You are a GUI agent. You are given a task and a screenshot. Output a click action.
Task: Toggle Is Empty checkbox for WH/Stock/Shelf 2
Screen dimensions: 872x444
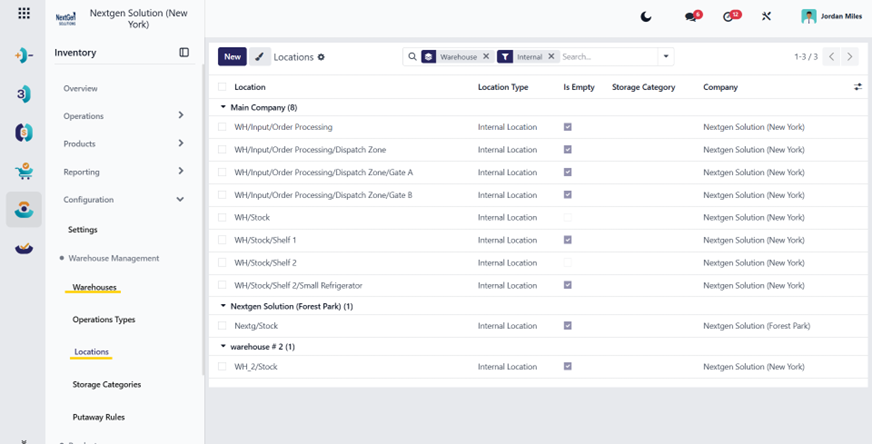point(568,263)
